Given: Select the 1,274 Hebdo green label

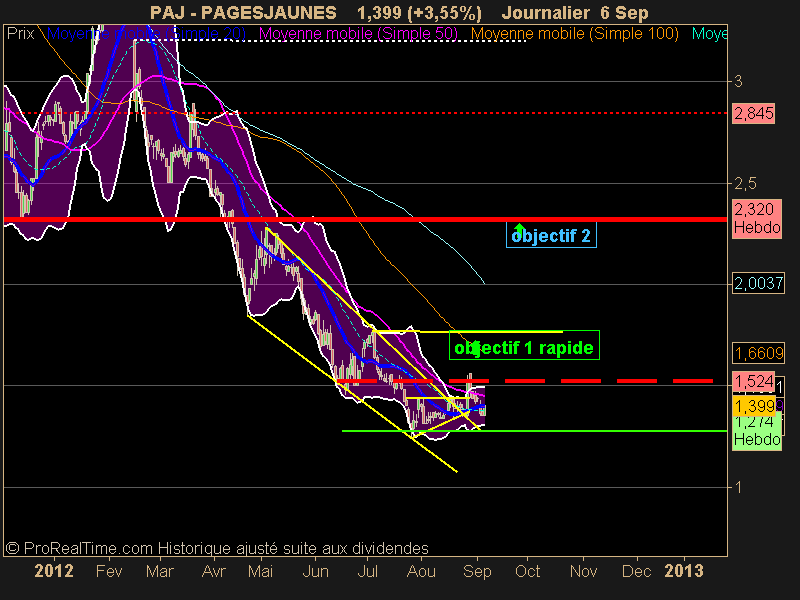Looking at the screenshot, I should click(757, 432).
